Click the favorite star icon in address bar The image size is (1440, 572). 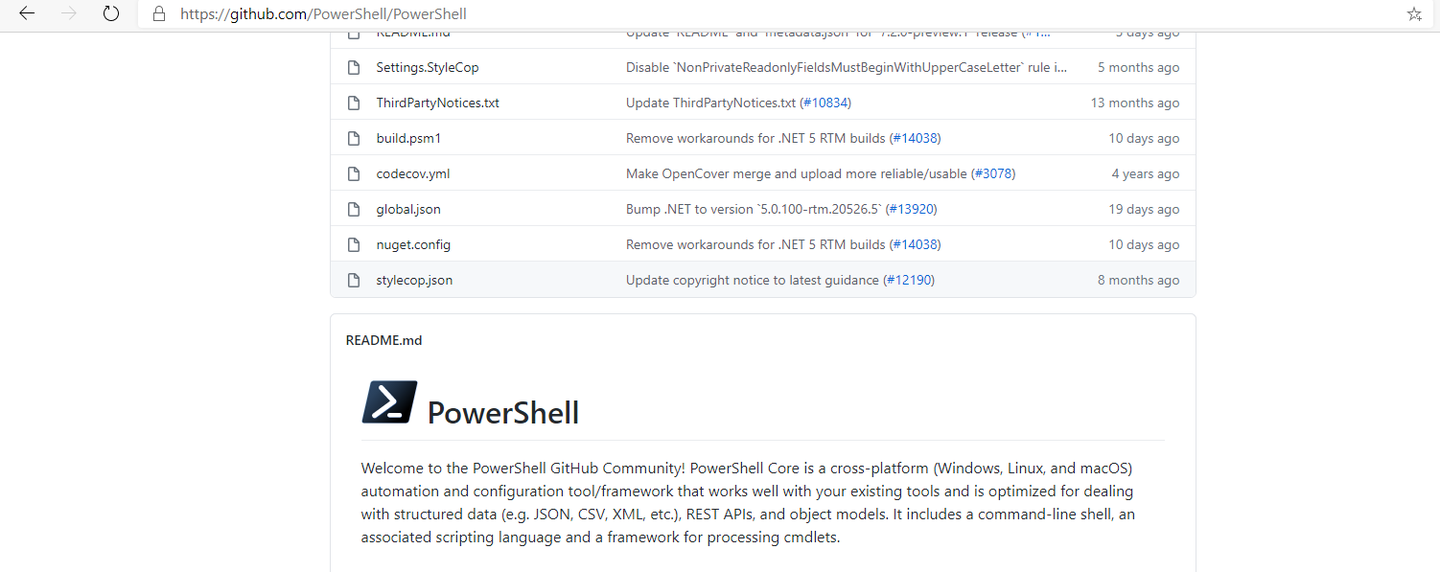click(1414, 14)
